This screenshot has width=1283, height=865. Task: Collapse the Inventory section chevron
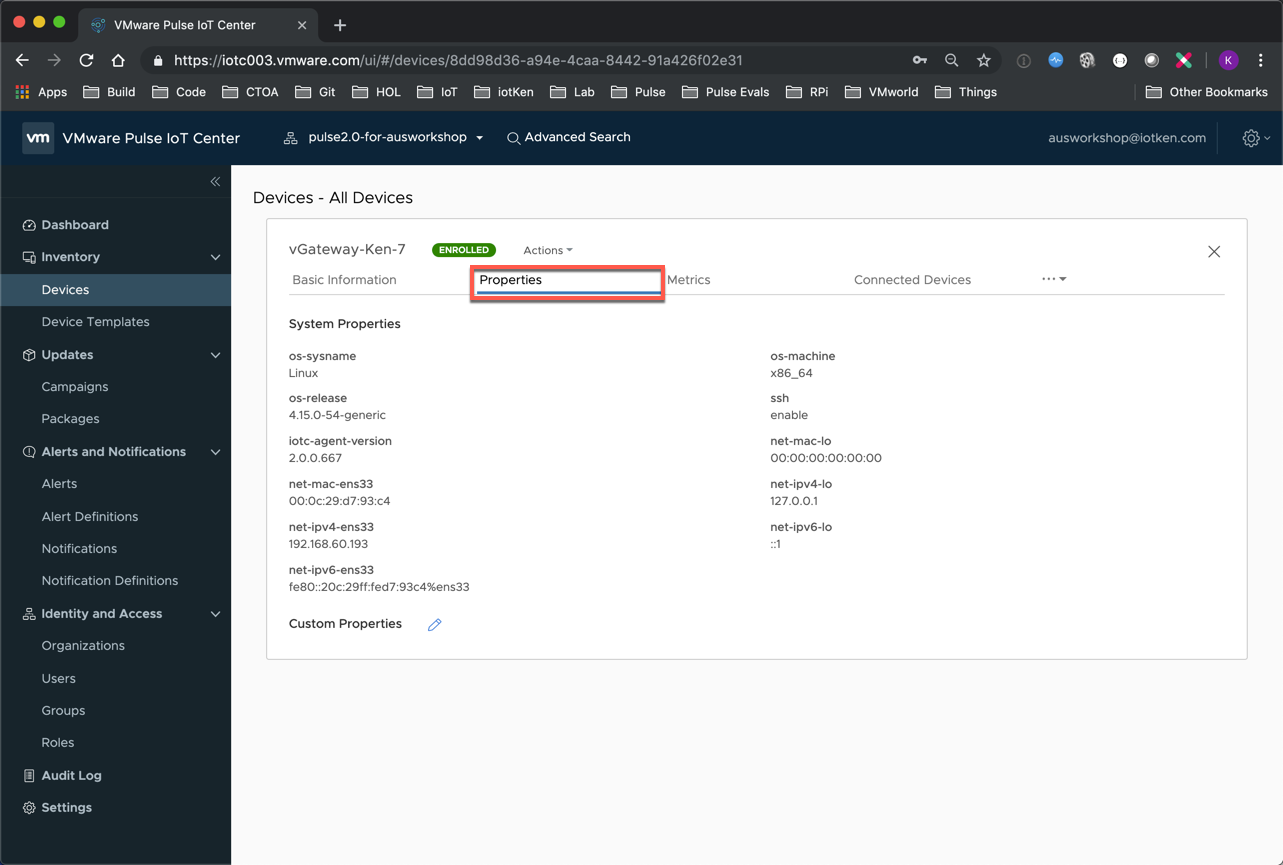click(x=215, y=257)
